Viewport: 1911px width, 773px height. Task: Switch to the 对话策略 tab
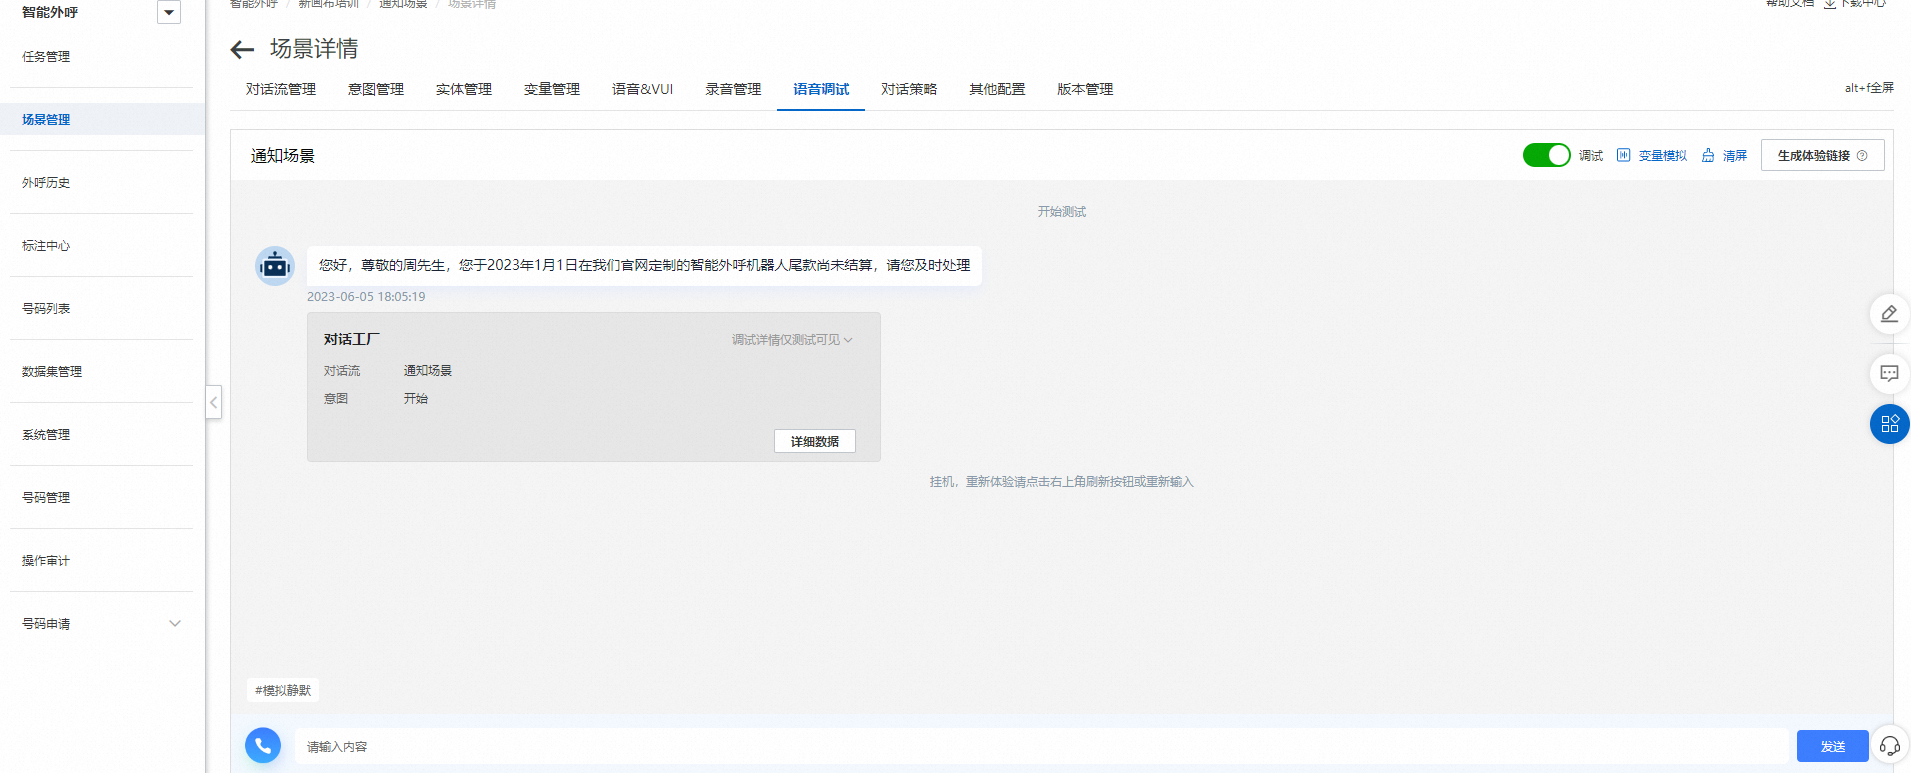[909, 89]
